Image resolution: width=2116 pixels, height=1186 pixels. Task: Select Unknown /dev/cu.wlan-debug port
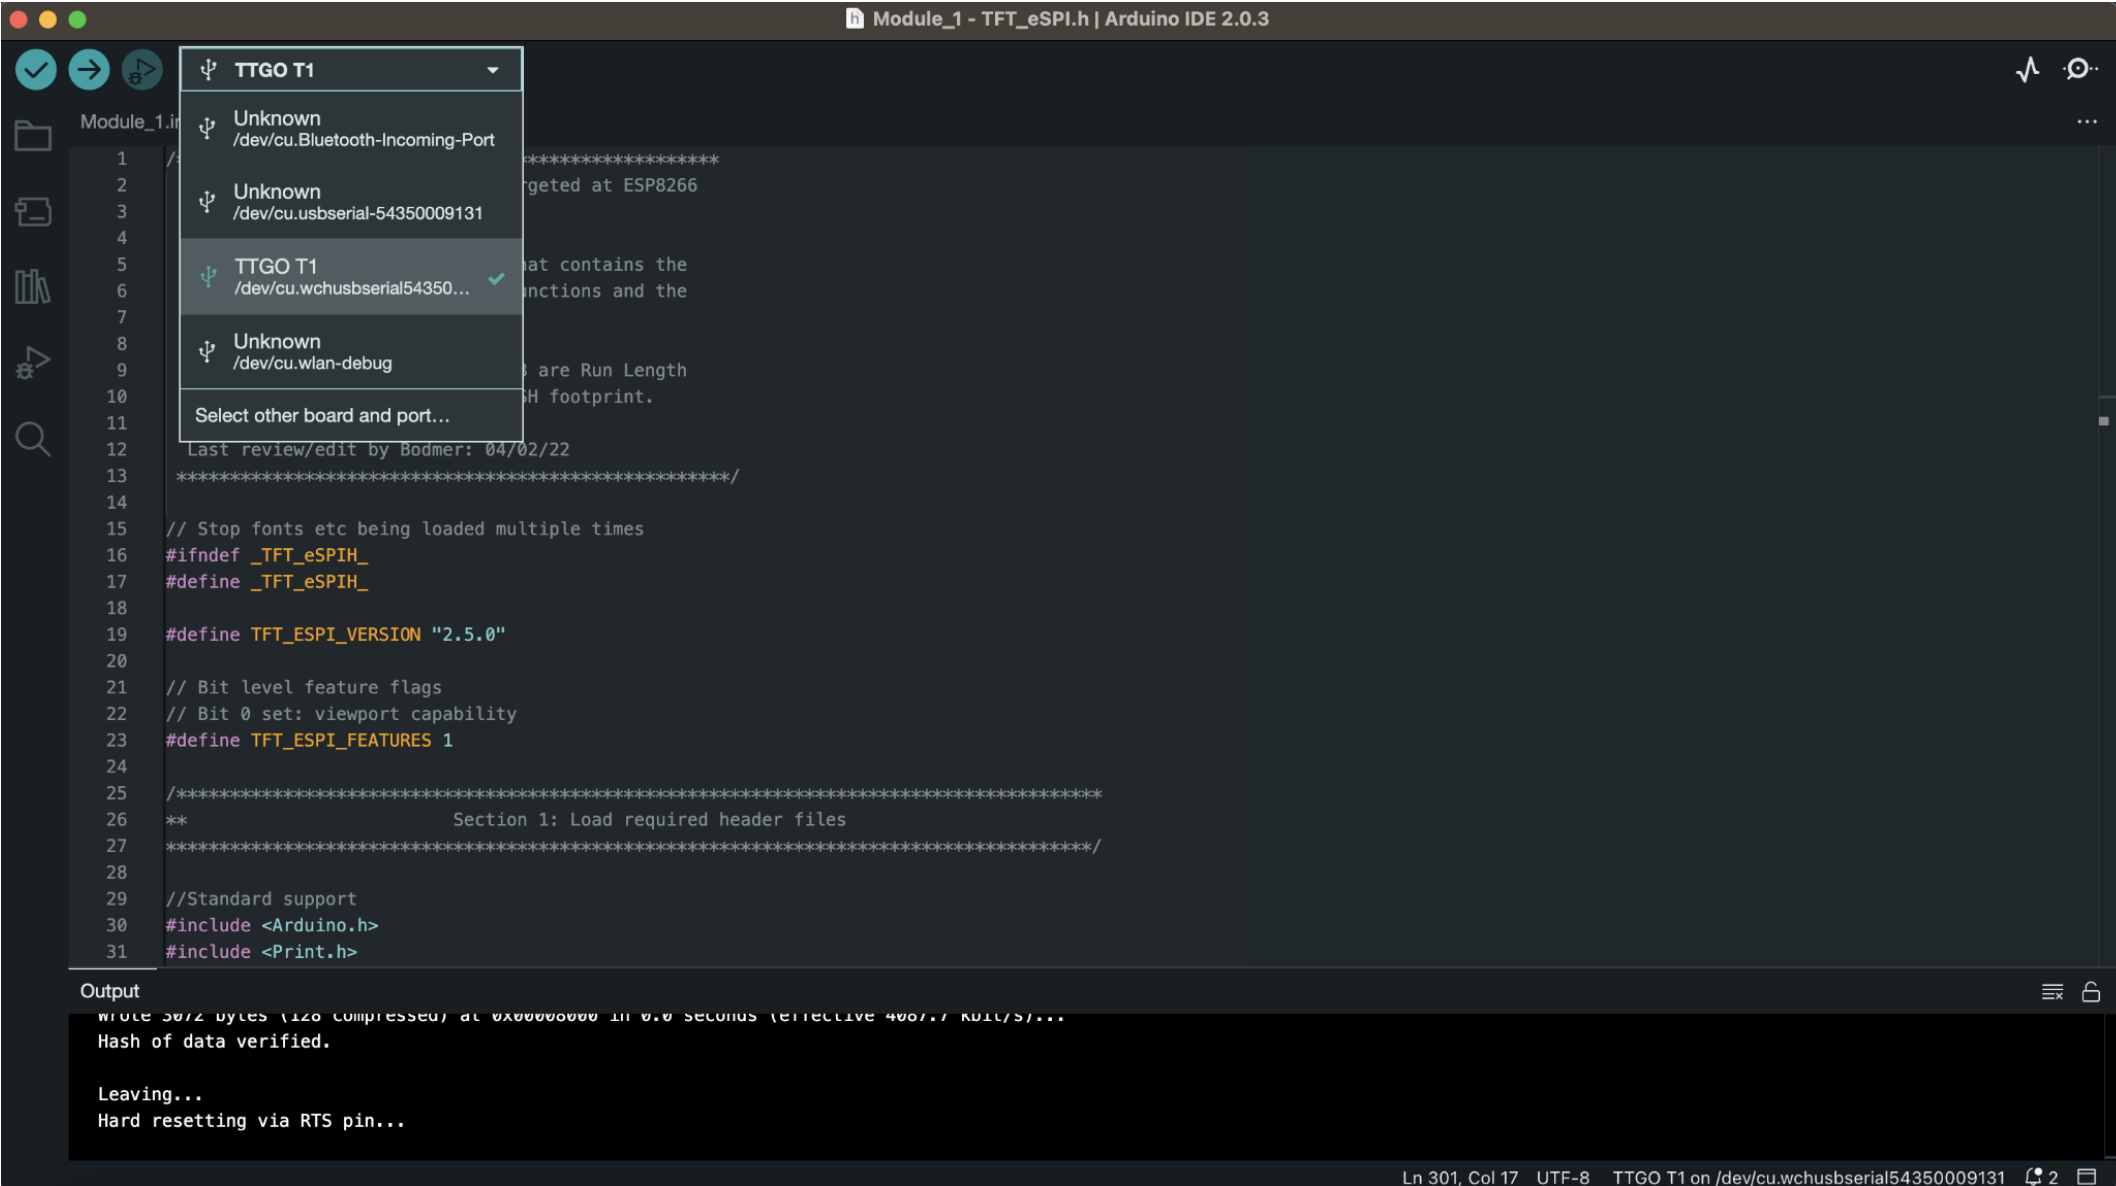coord(351,352)
